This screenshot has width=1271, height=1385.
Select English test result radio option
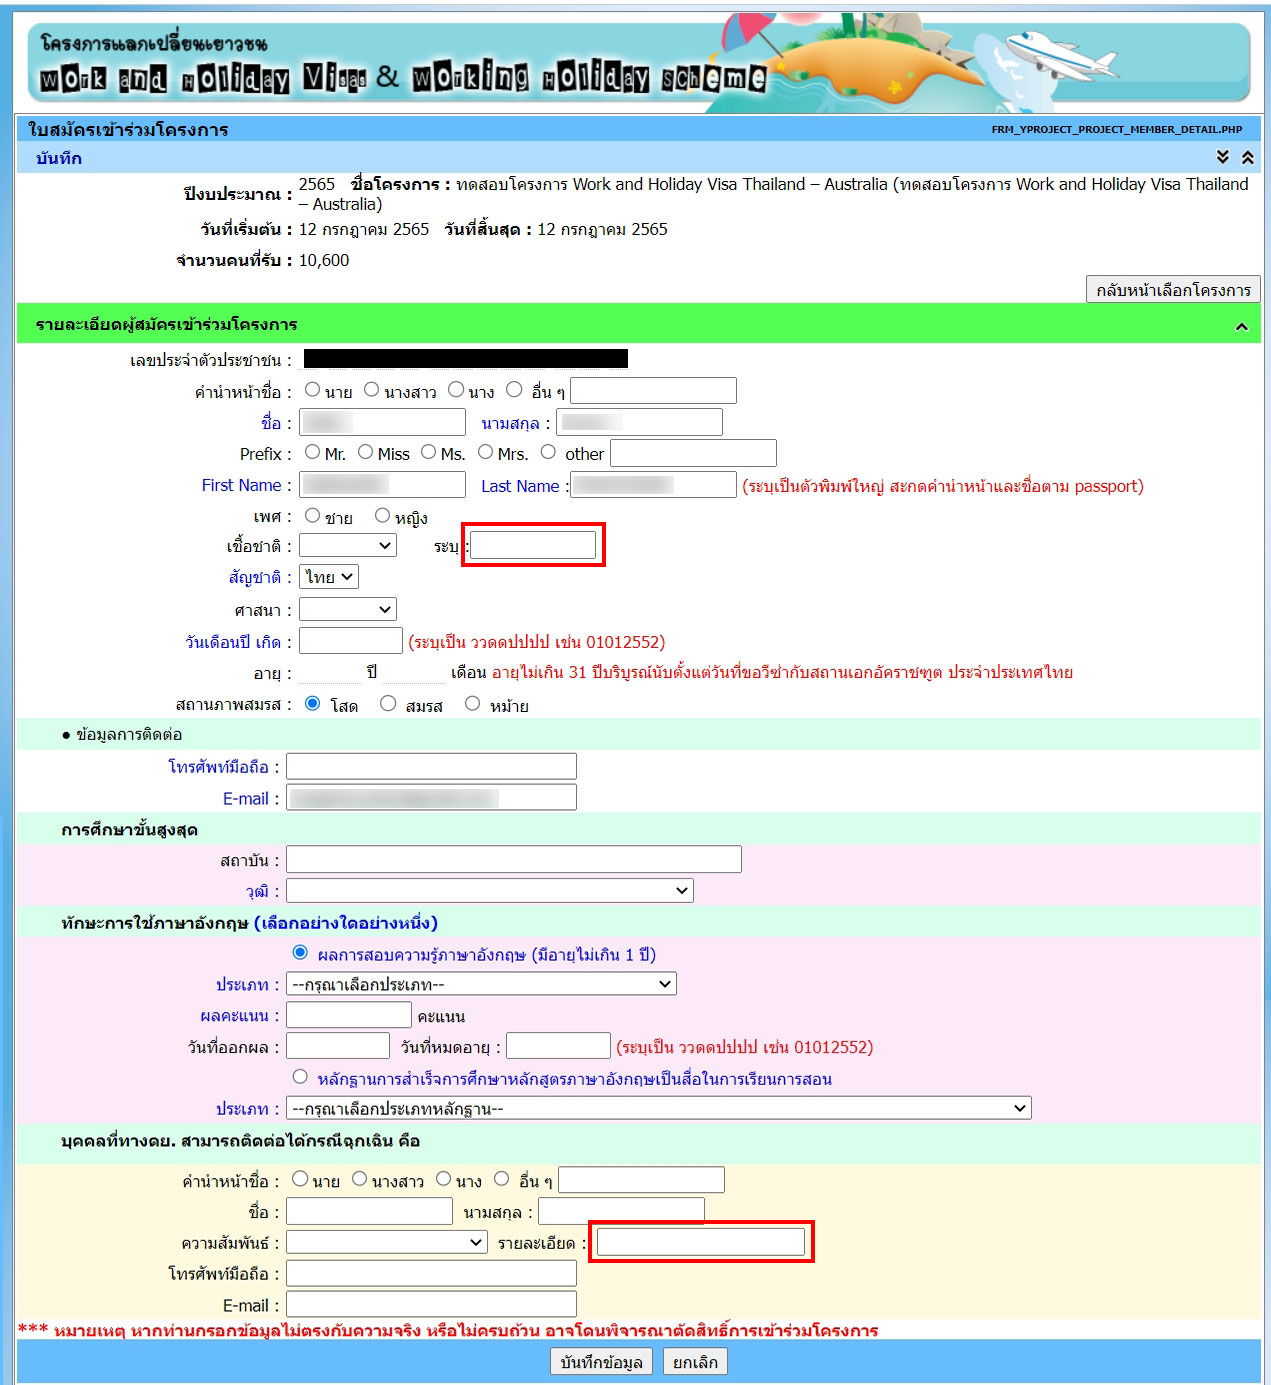coord(300,952)
